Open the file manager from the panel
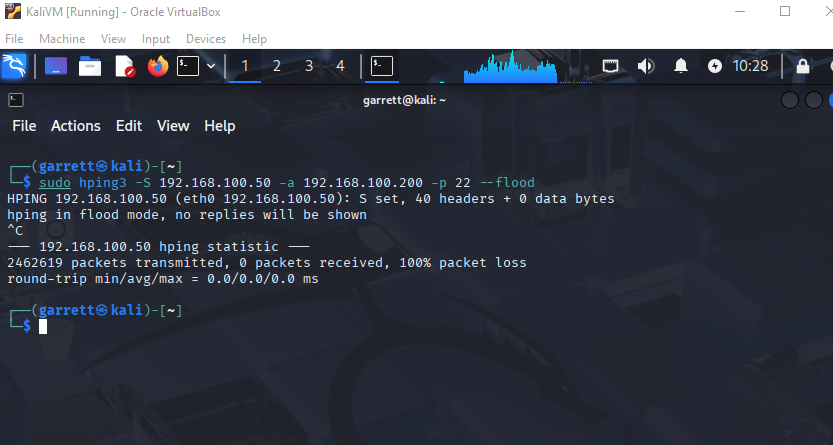The image size is (833, 445). tap(90, 66)
